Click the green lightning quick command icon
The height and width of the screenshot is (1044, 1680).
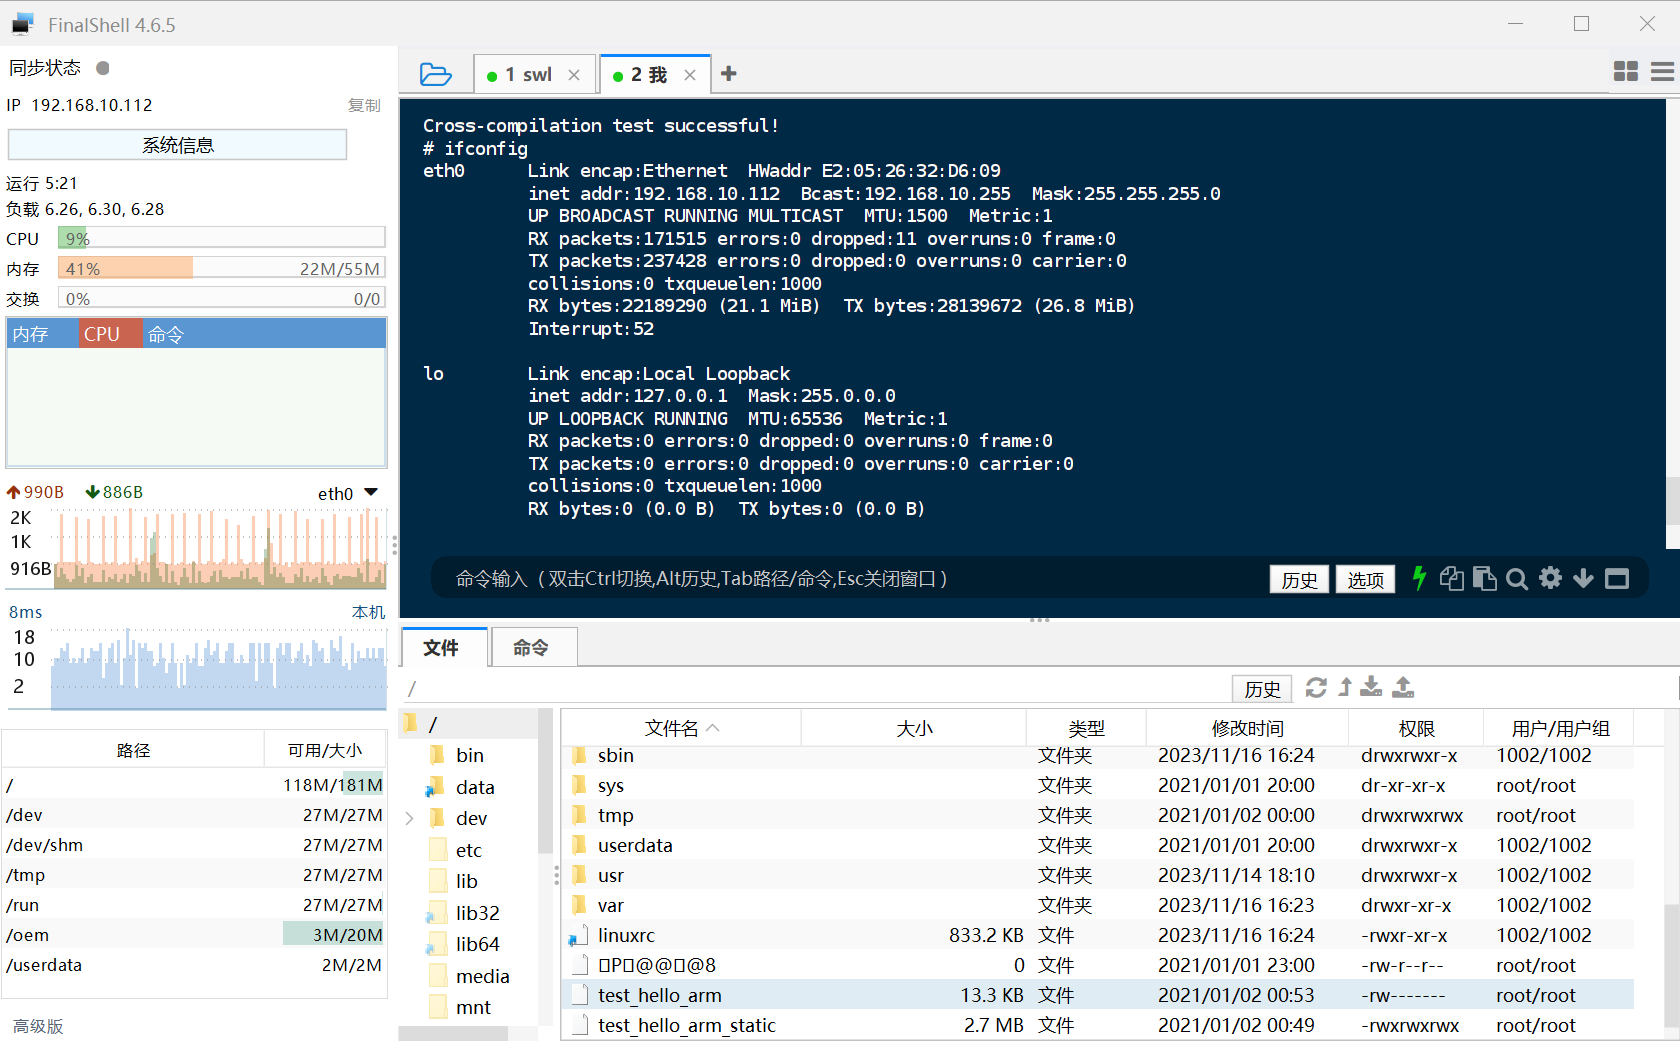pyautogui.click(x=1419, y=578)
